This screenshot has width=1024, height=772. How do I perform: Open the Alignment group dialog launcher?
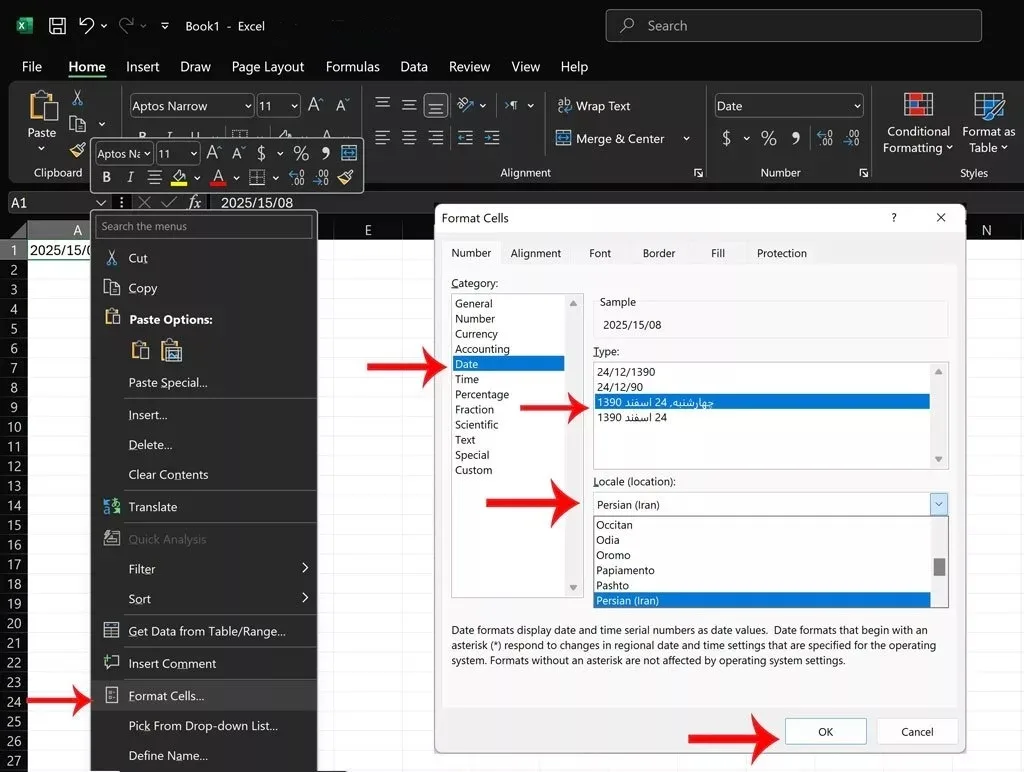pos(698,173)
